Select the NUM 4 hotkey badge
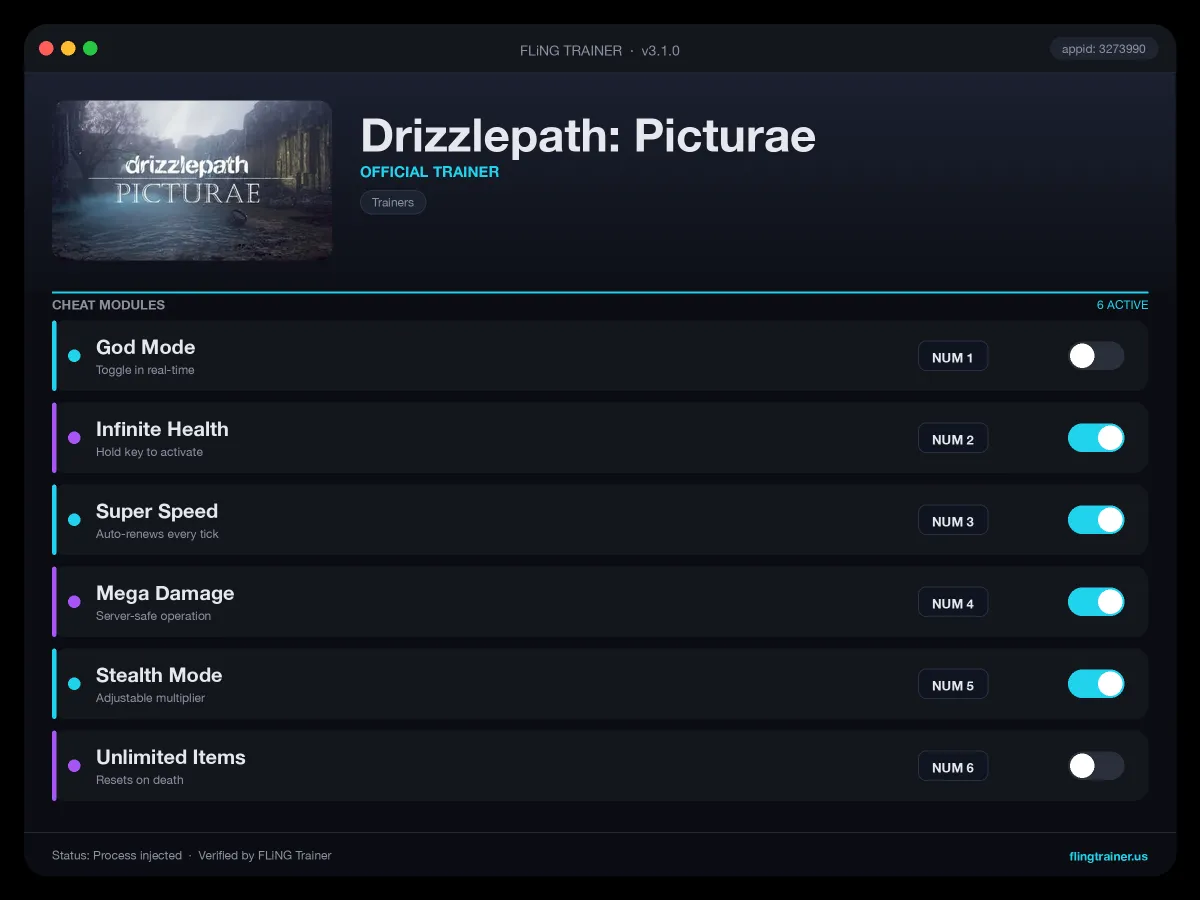Viewport: 1200px width, 900px height. coord(953,603)
